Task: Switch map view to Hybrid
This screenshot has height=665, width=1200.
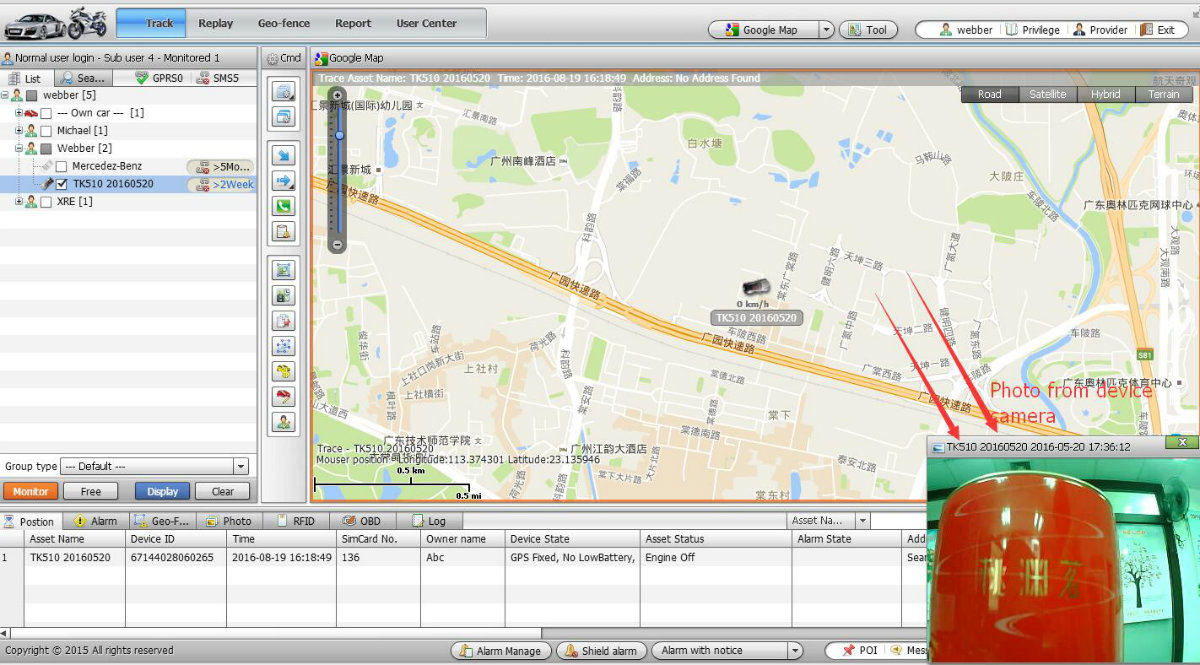Action: (x=1106, y=94)
